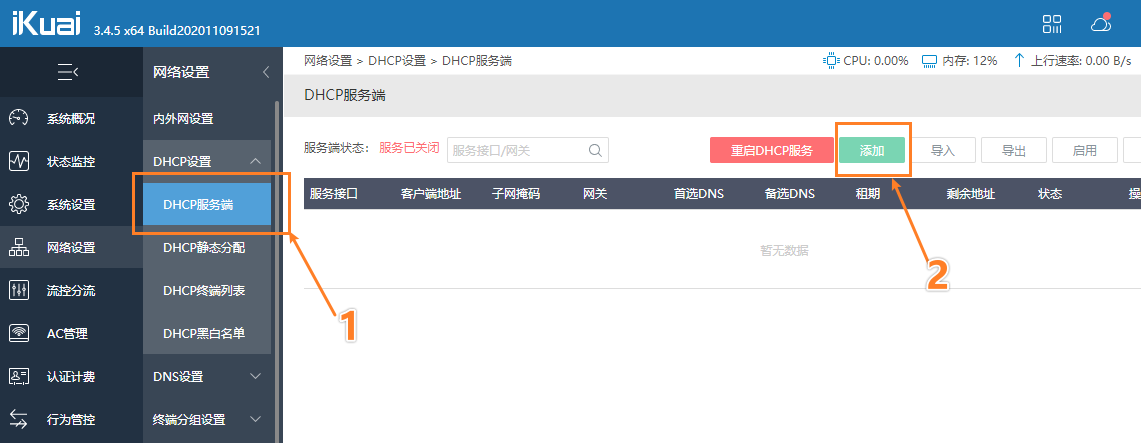Viewport: 1141px width, 443px height.
Task: Click the 网关 column header
Action: [595, 193]
